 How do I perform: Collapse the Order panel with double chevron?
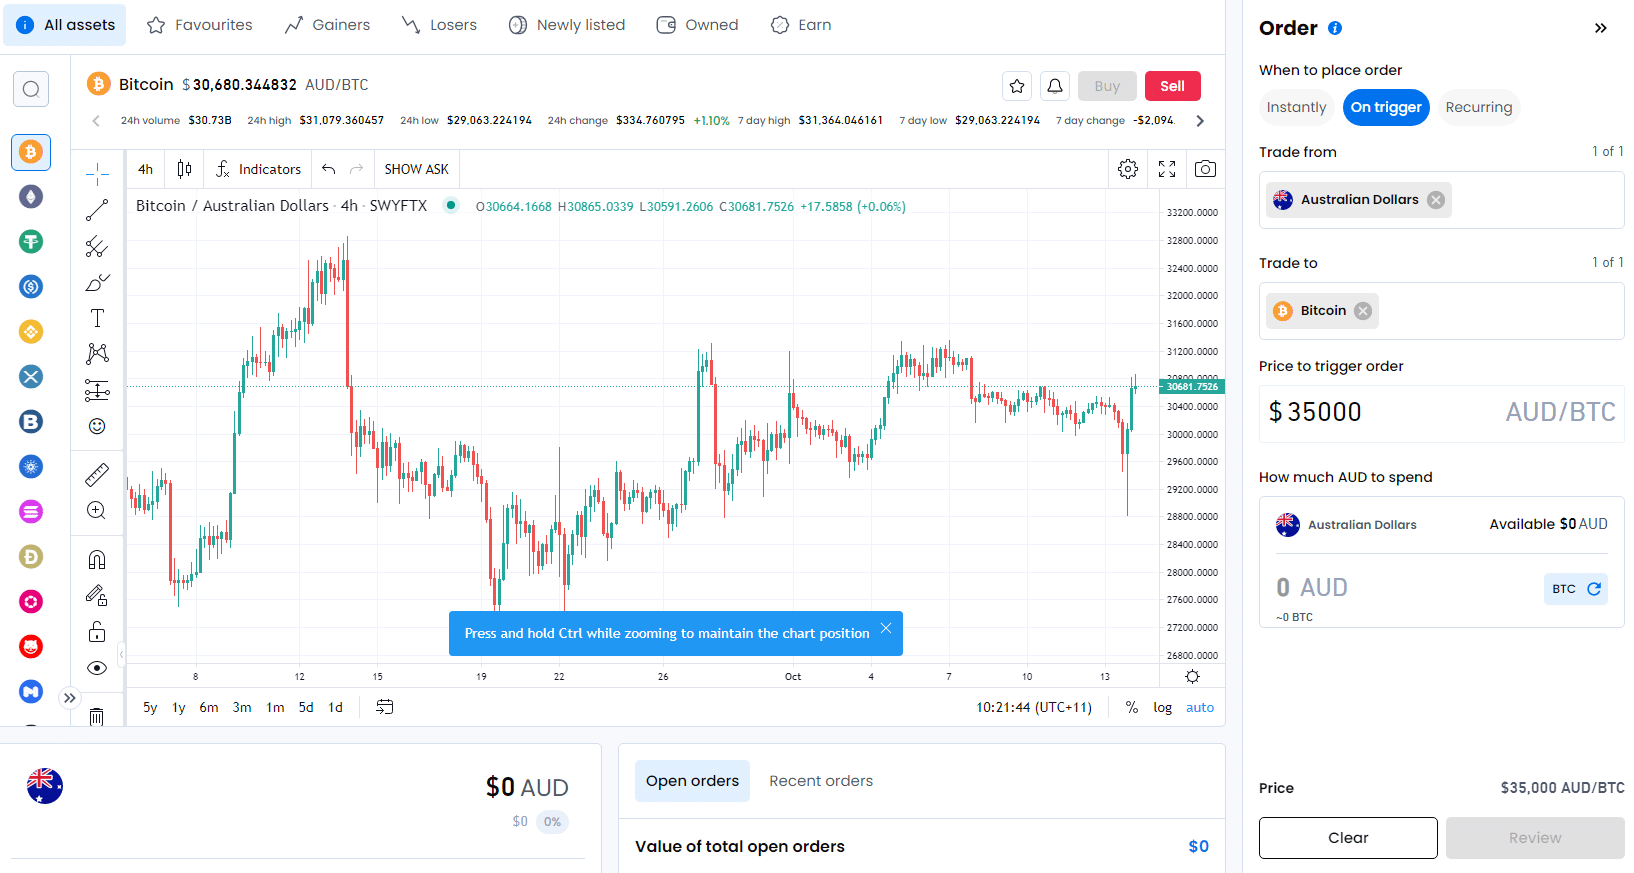[1600, 28]
